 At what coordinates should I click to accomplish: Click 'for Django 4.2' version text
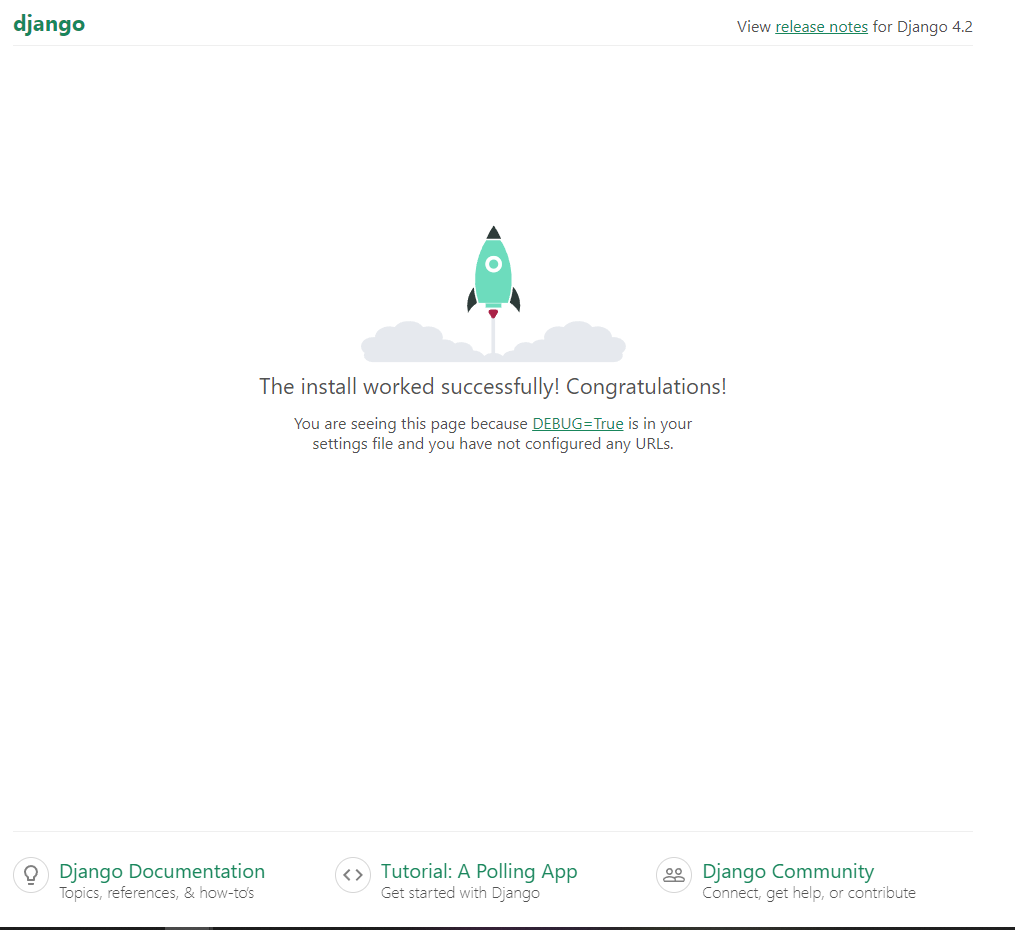point(922,27)
